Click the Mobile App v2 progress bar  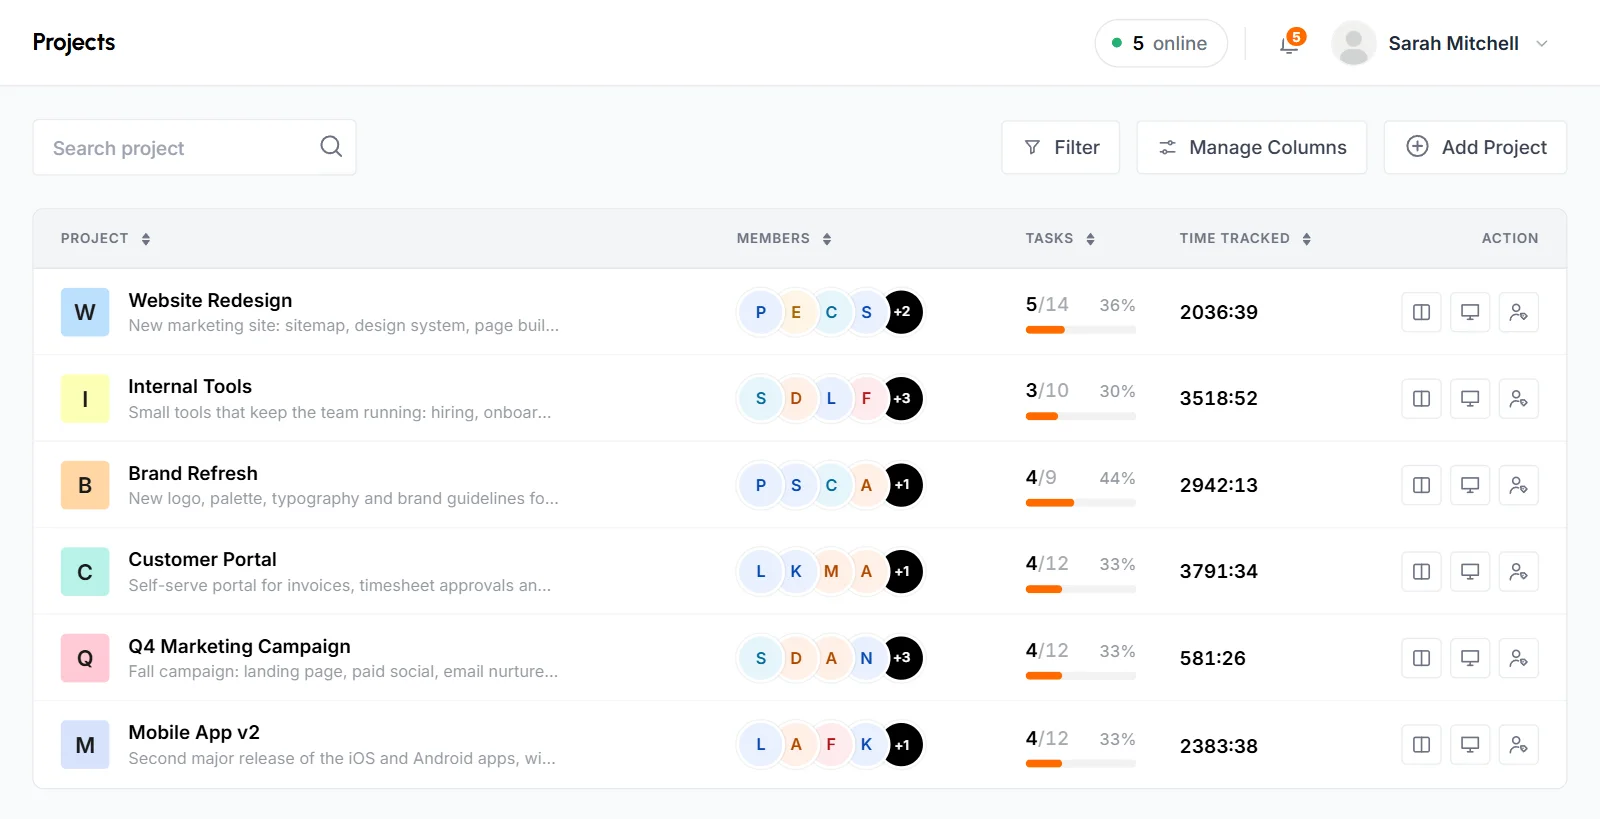click(x=1081, y=763)
